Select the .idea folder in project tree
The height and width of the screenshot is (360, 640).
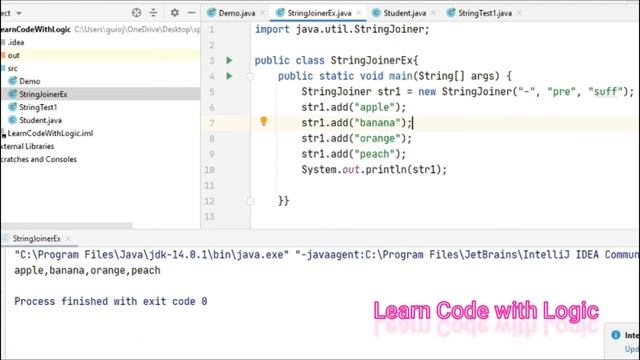16,42
